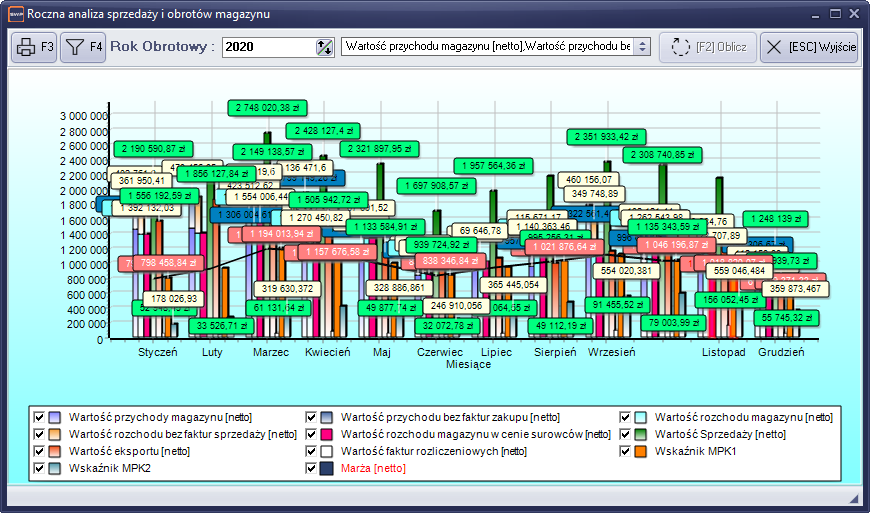
Task: Expand the data series selection dropdown
Action: (642, 47)
